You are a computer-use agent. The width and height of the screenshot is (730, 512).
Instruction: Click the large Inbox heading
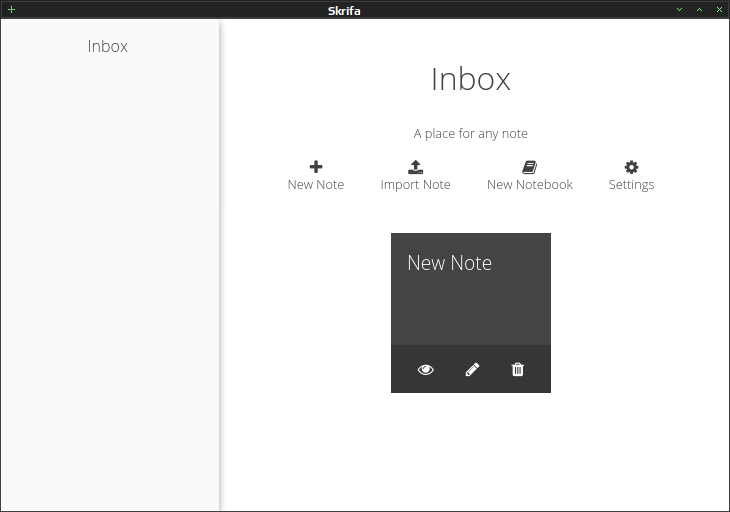pos(471,79)
